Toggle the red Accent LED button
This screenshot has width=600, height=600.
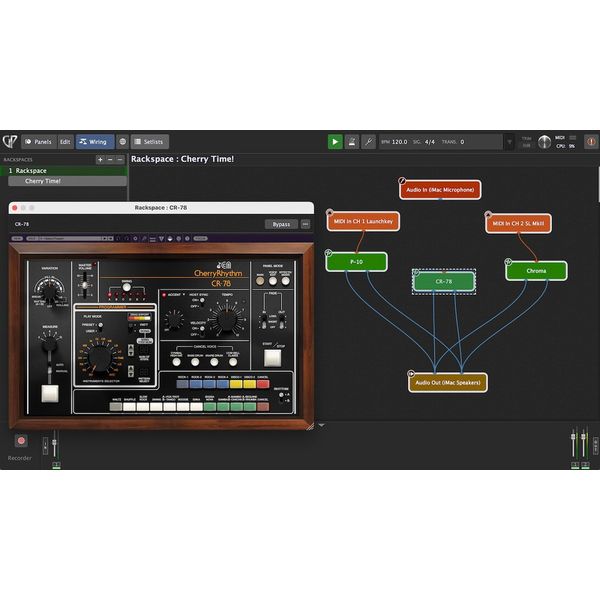coord(164,295)
